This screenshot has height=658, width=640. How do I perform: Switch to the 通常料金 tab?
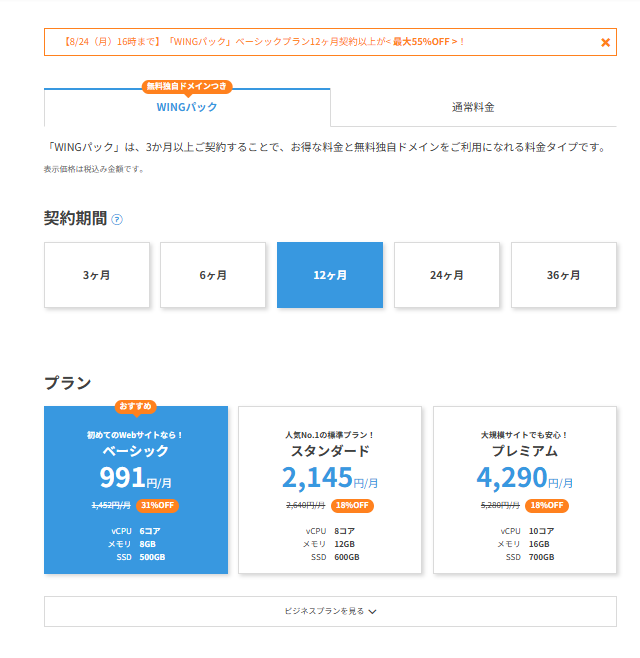(x=473, y=107)
